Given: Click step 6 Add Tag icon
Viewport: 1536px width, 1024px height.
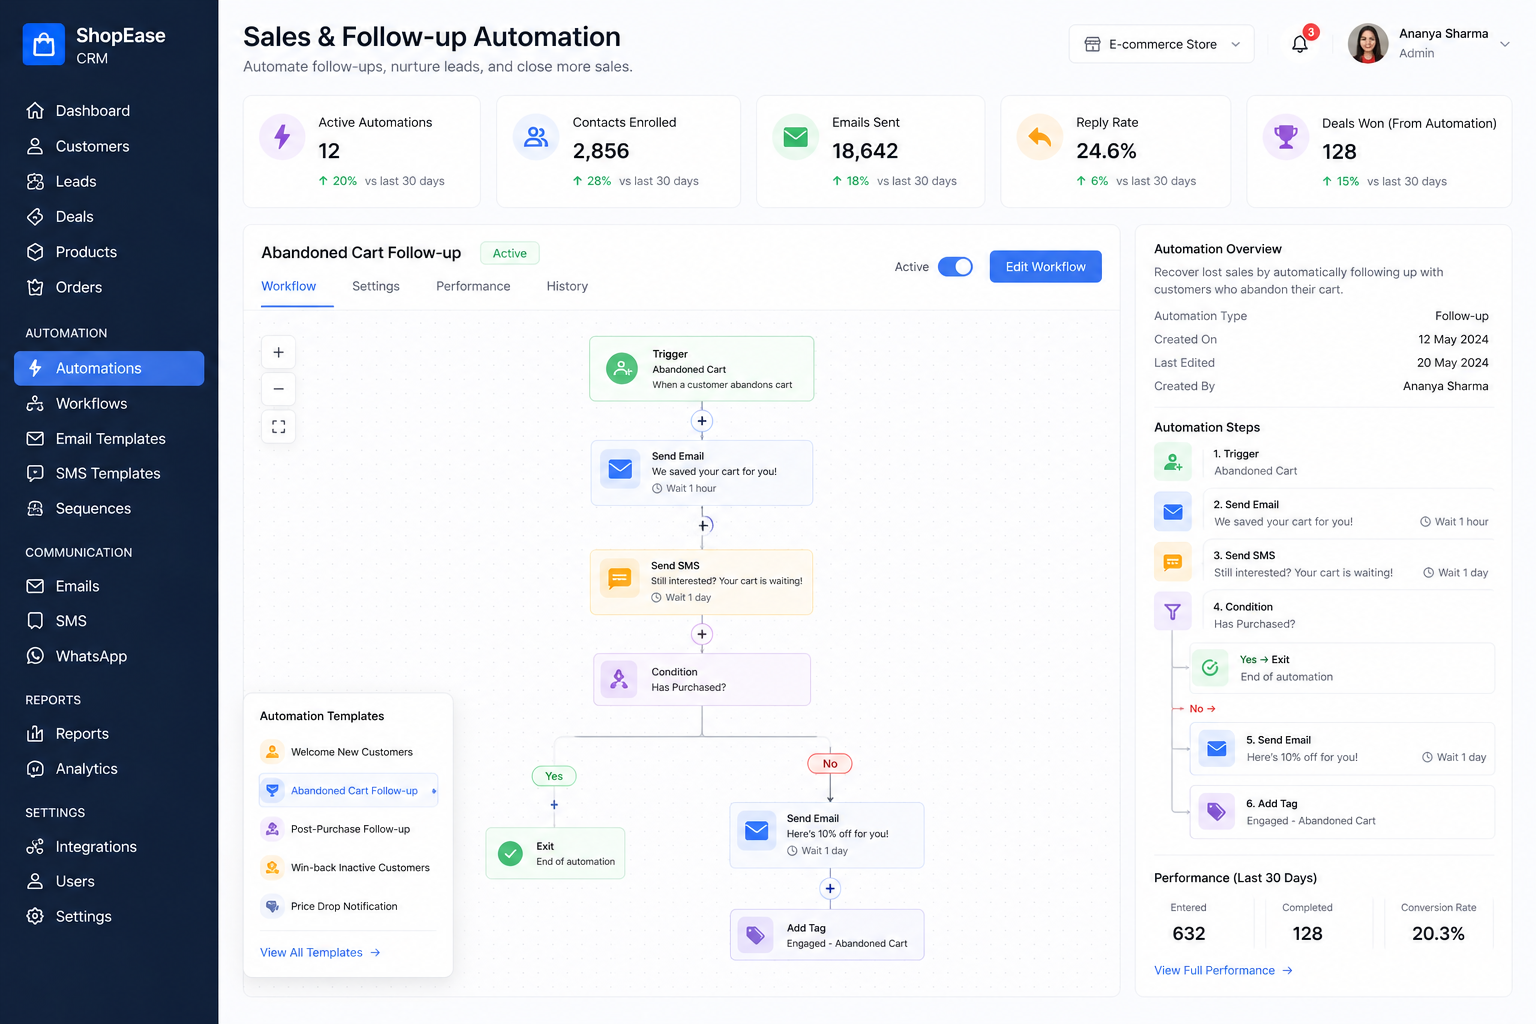Looking at the screenshot, I should [1216, 811].
